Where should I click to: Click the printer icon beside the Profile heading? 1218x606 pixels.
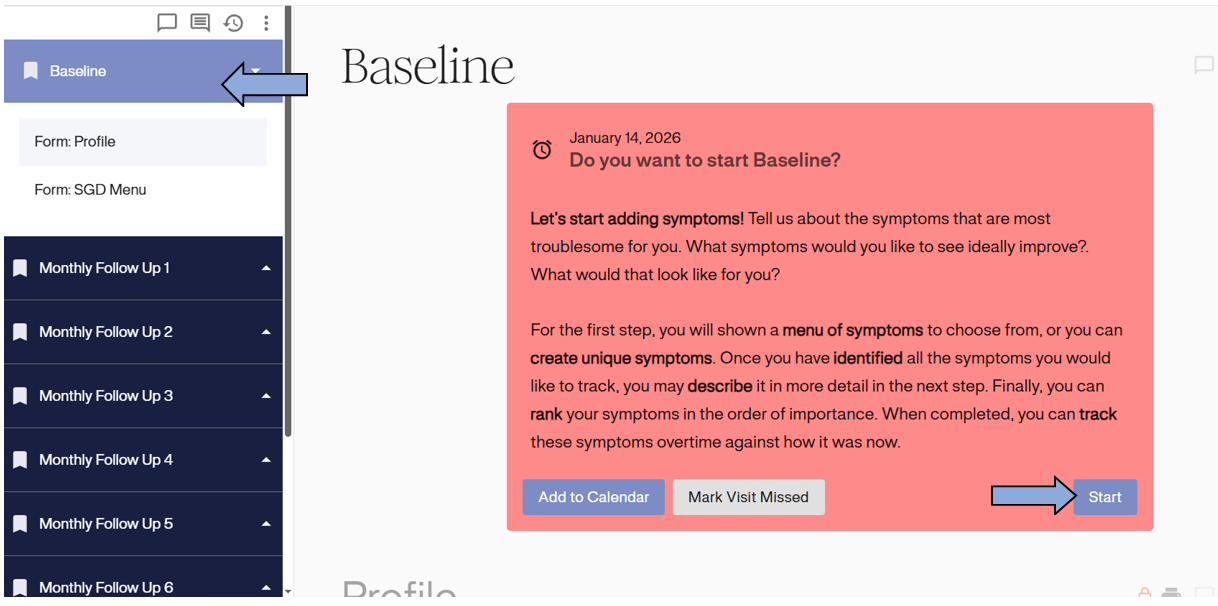1172,594
